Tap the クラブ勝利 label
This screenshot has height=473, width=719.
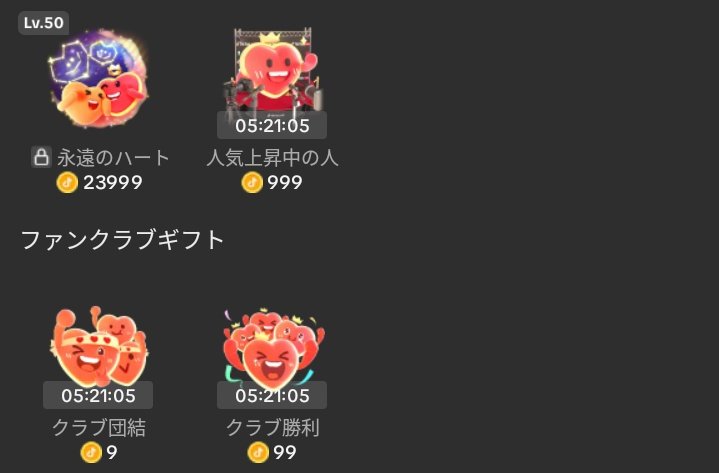272,428
